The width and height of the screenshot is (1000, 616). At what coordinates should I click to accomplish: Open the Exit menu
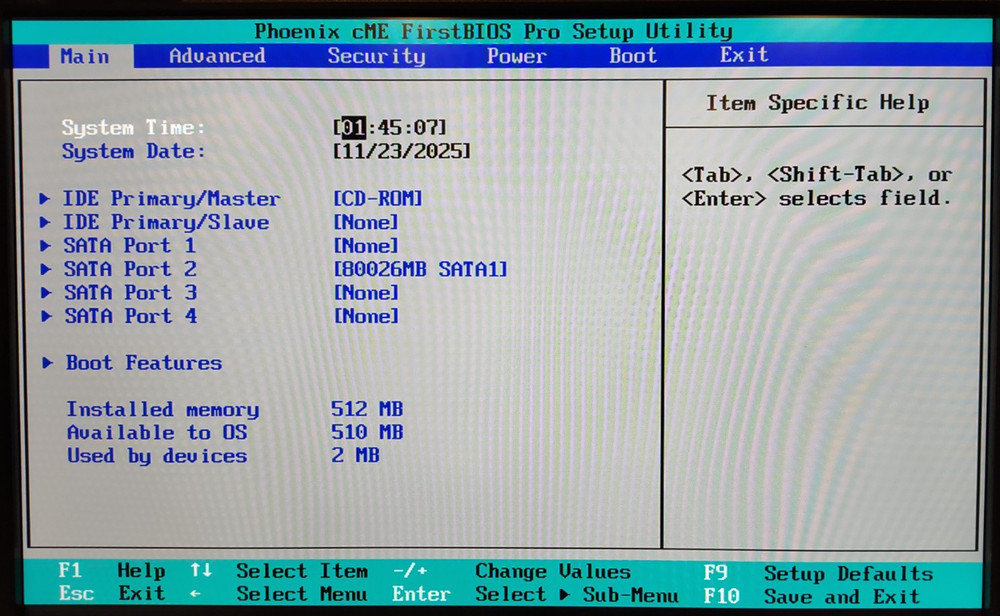coord(743,55)
